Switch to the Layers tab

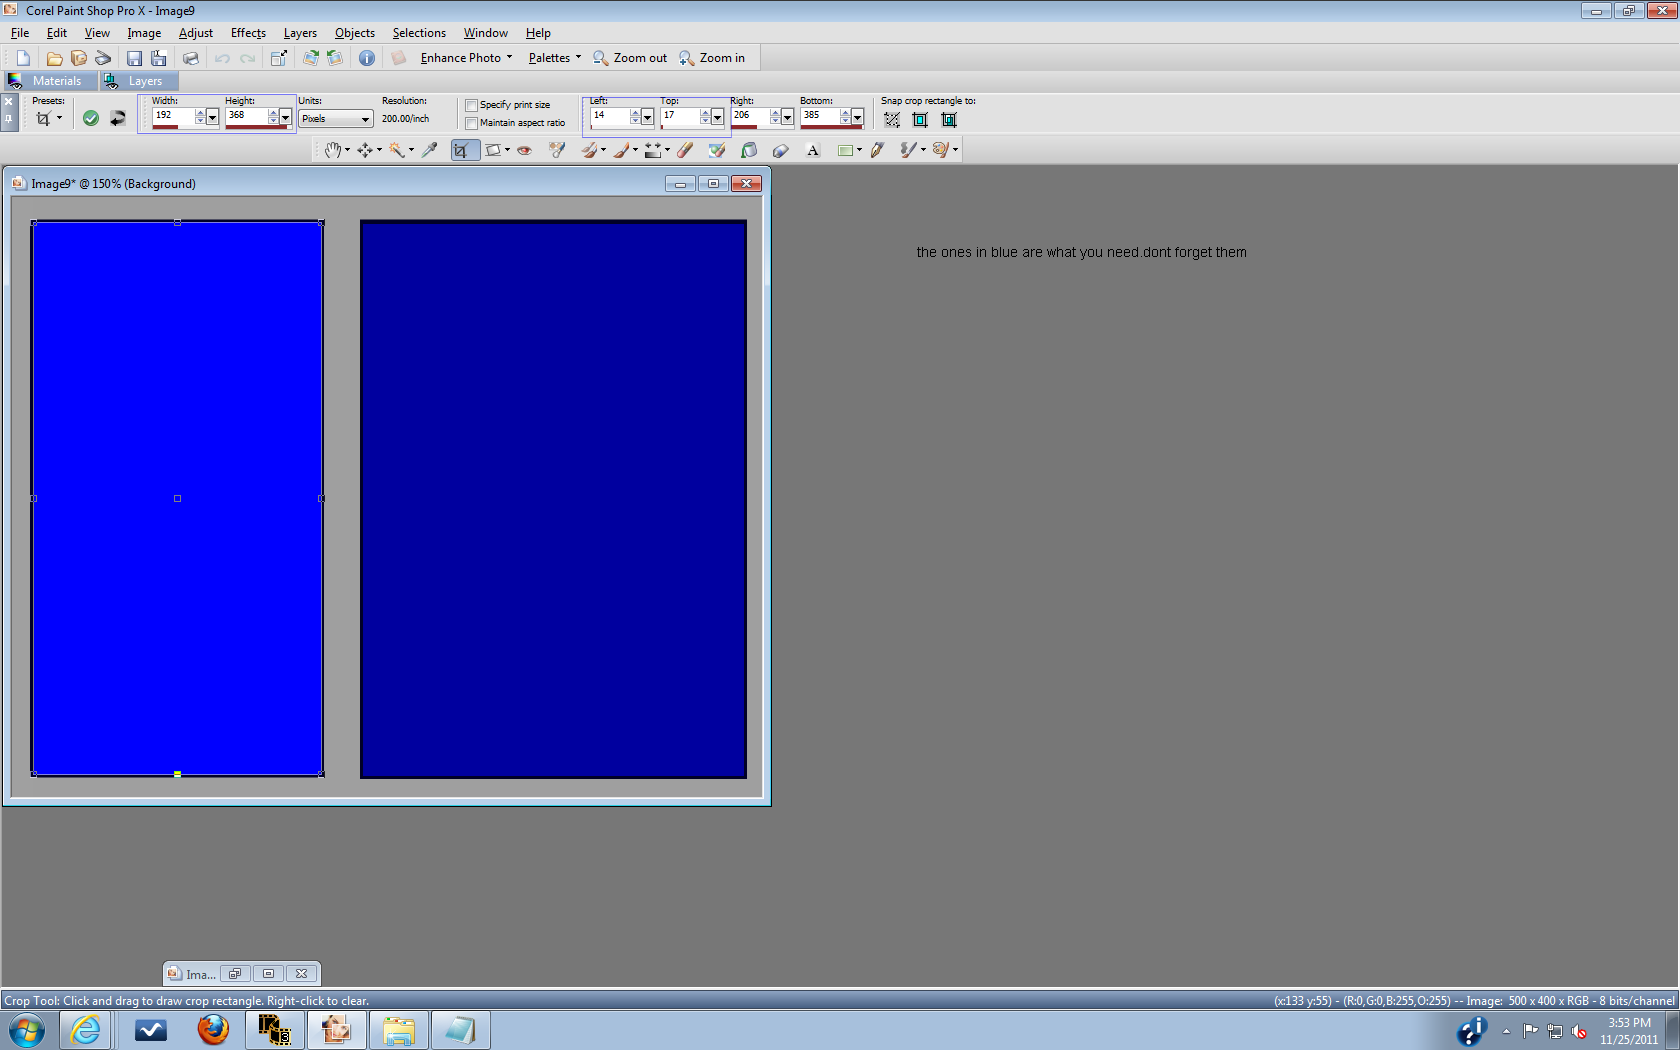click(138, 81)
